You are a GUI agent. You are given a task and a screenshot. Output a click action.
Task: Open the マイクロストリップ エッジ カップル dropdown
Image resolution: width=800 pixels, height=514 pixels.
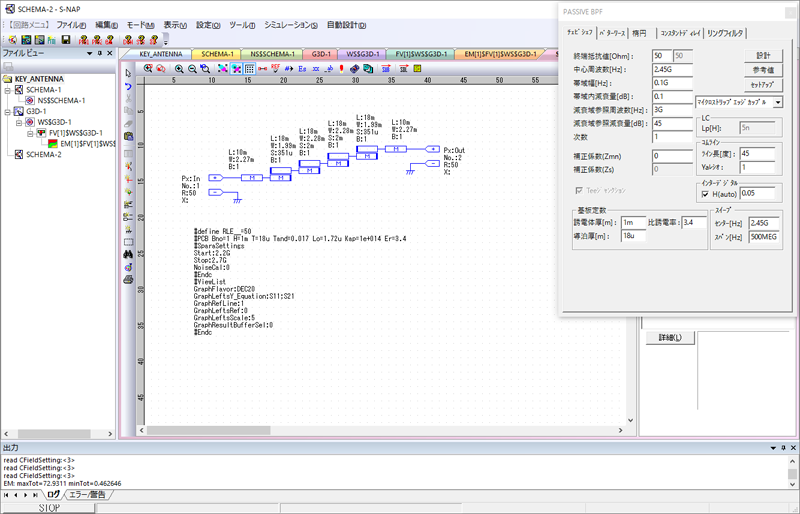tap(777, 102)
